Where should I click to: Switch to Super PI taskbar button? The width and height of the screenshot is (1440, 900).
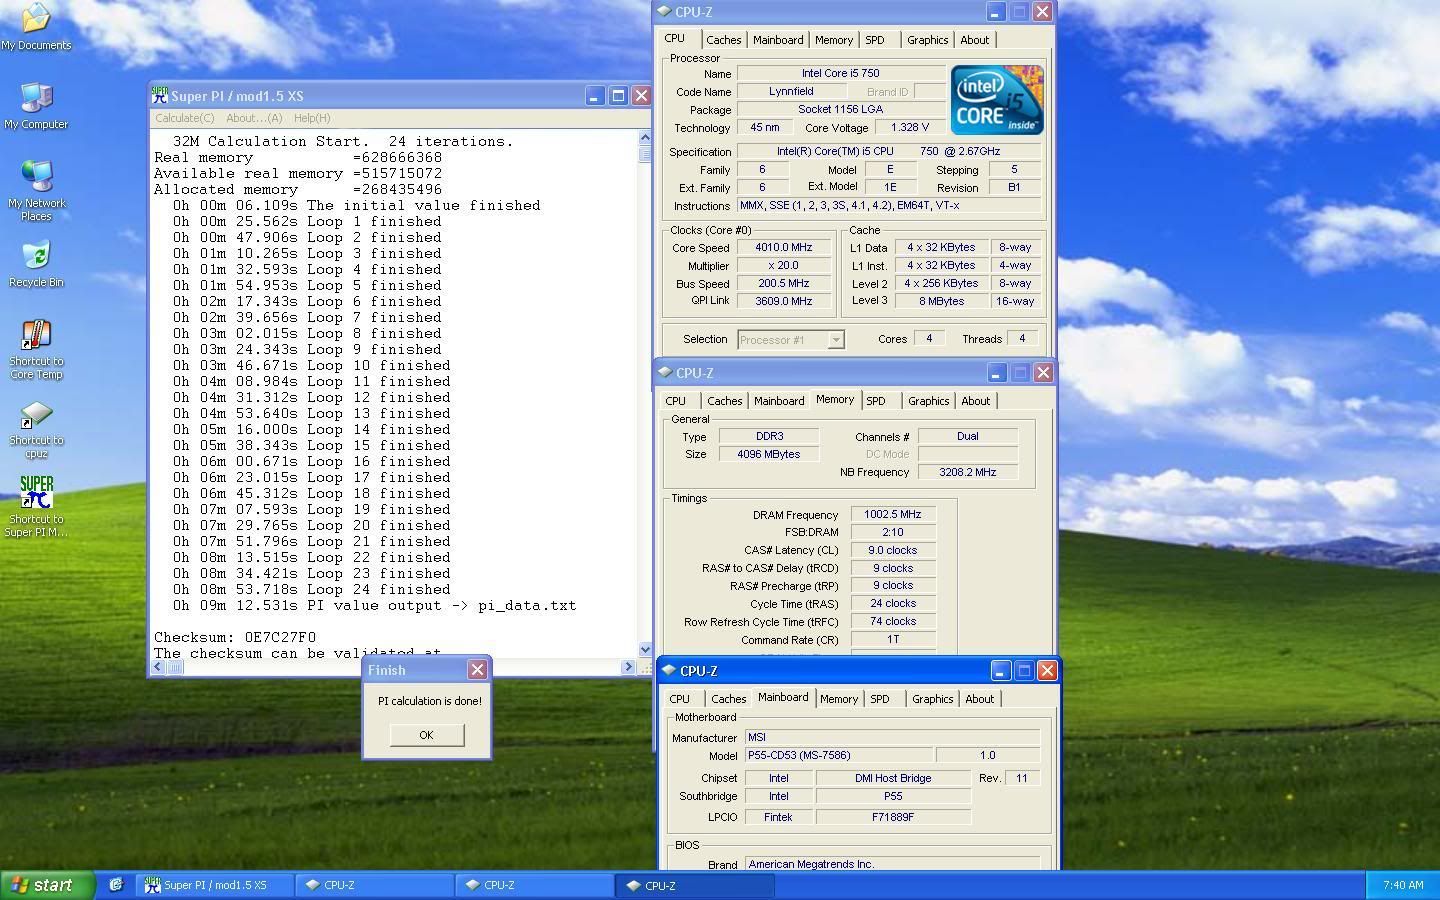pos(215,885)
